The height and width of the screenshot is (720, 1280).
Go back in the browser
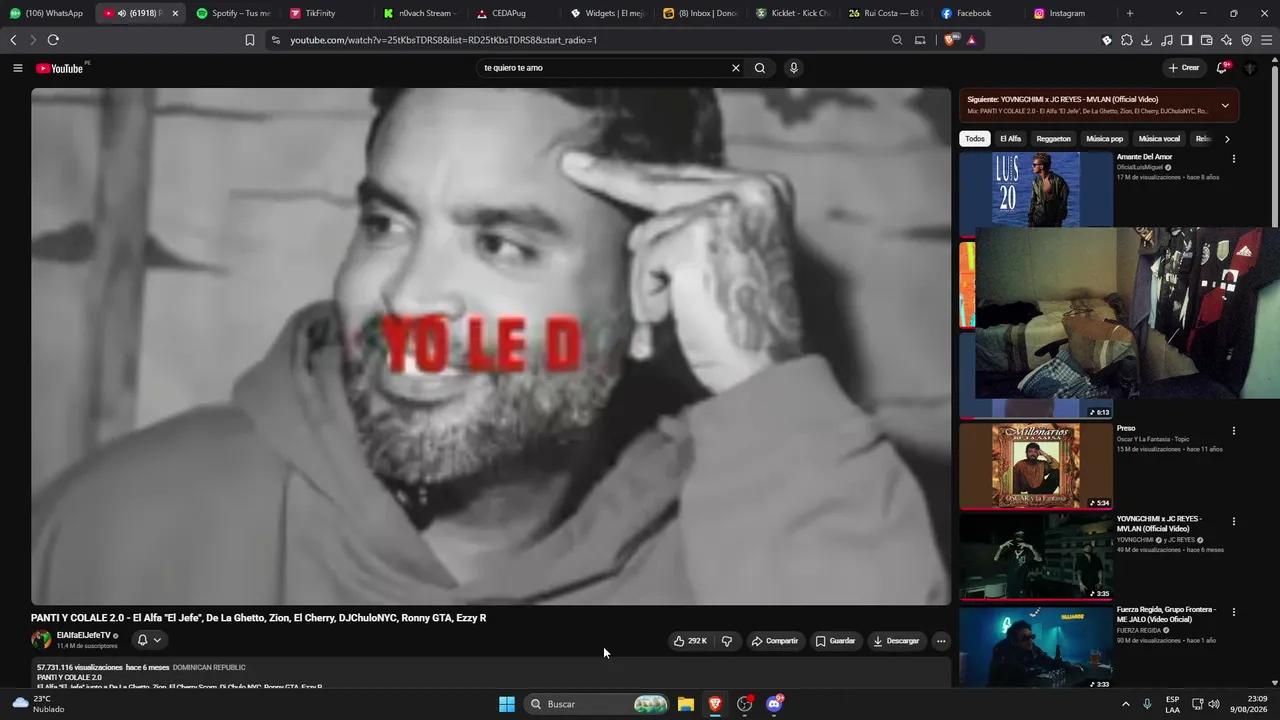13,40
